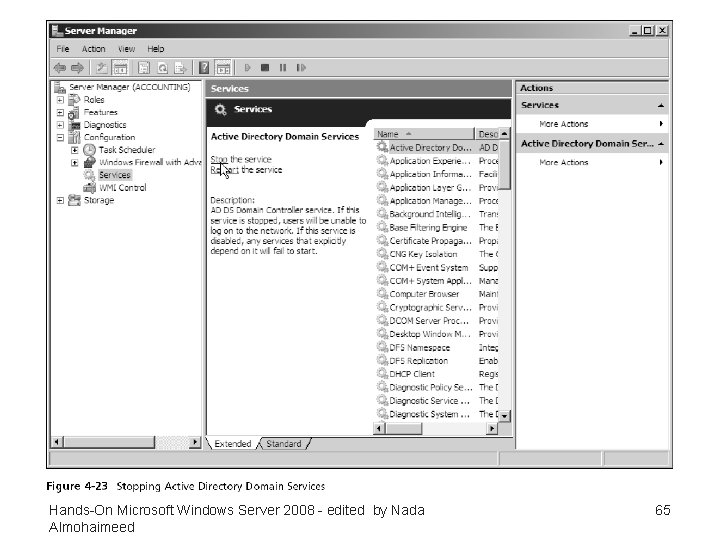Collapse the Configuration tree node

tap(60, 137)
